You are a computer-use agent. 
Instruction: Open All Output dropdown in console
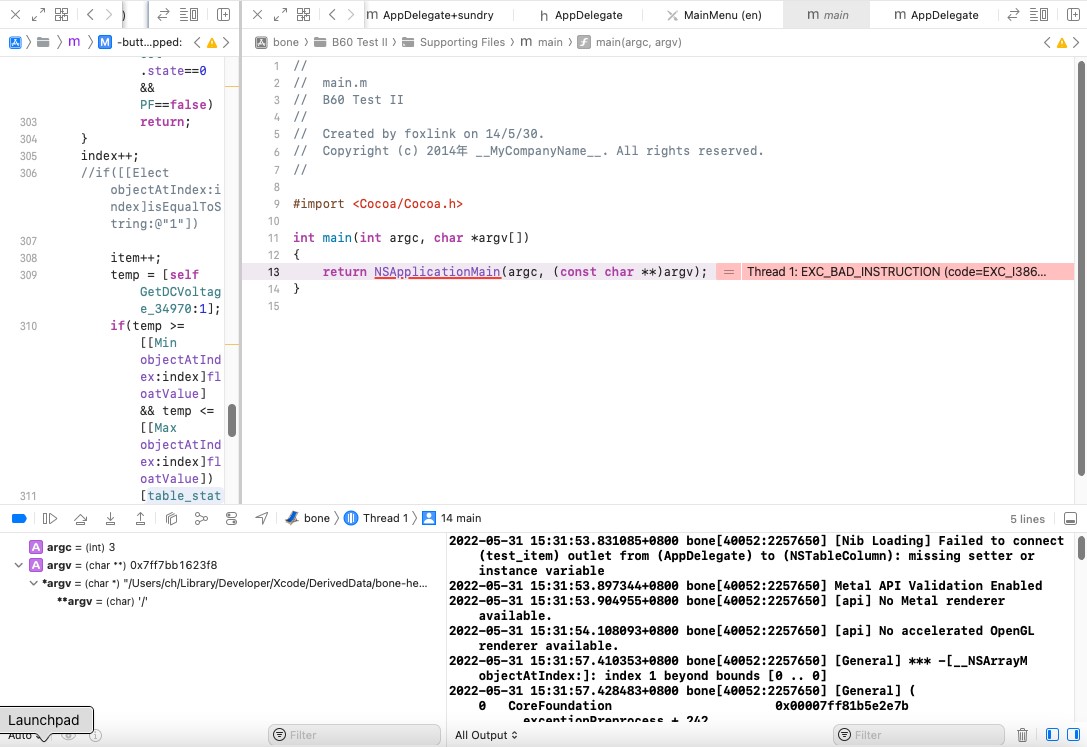click(x=486, y=735)
